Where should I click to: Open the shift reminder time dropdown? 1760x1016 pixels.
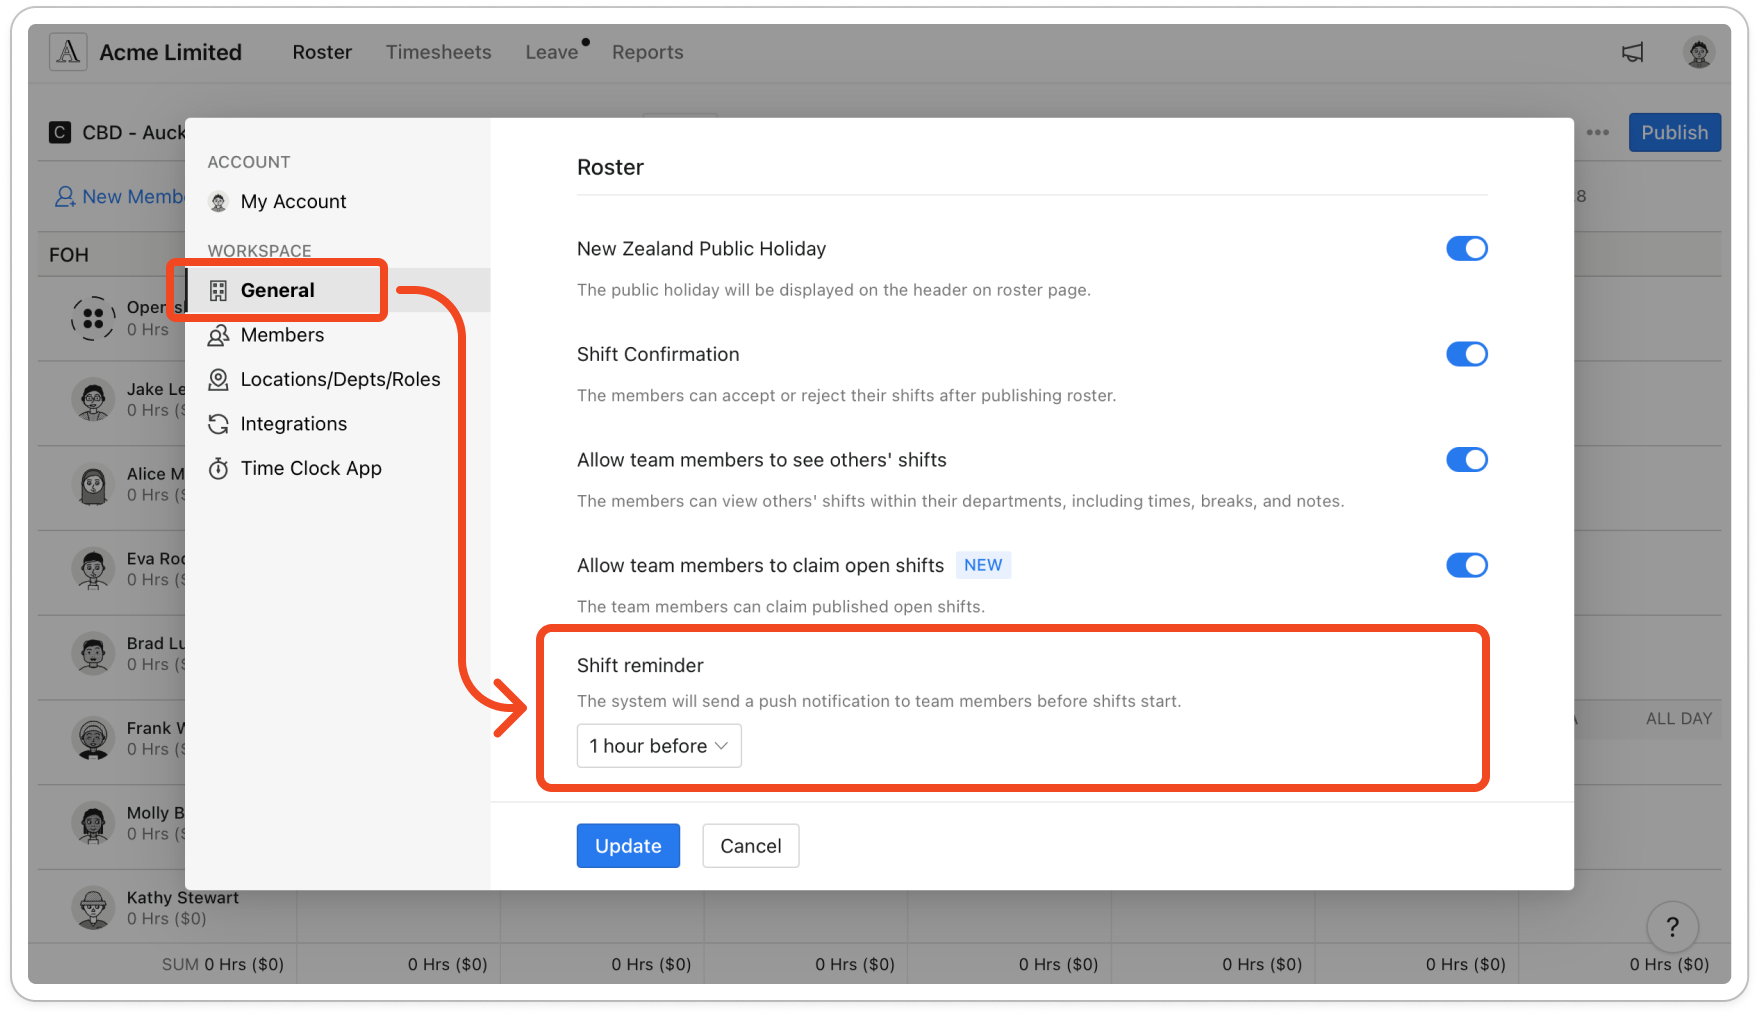point(659,746)
